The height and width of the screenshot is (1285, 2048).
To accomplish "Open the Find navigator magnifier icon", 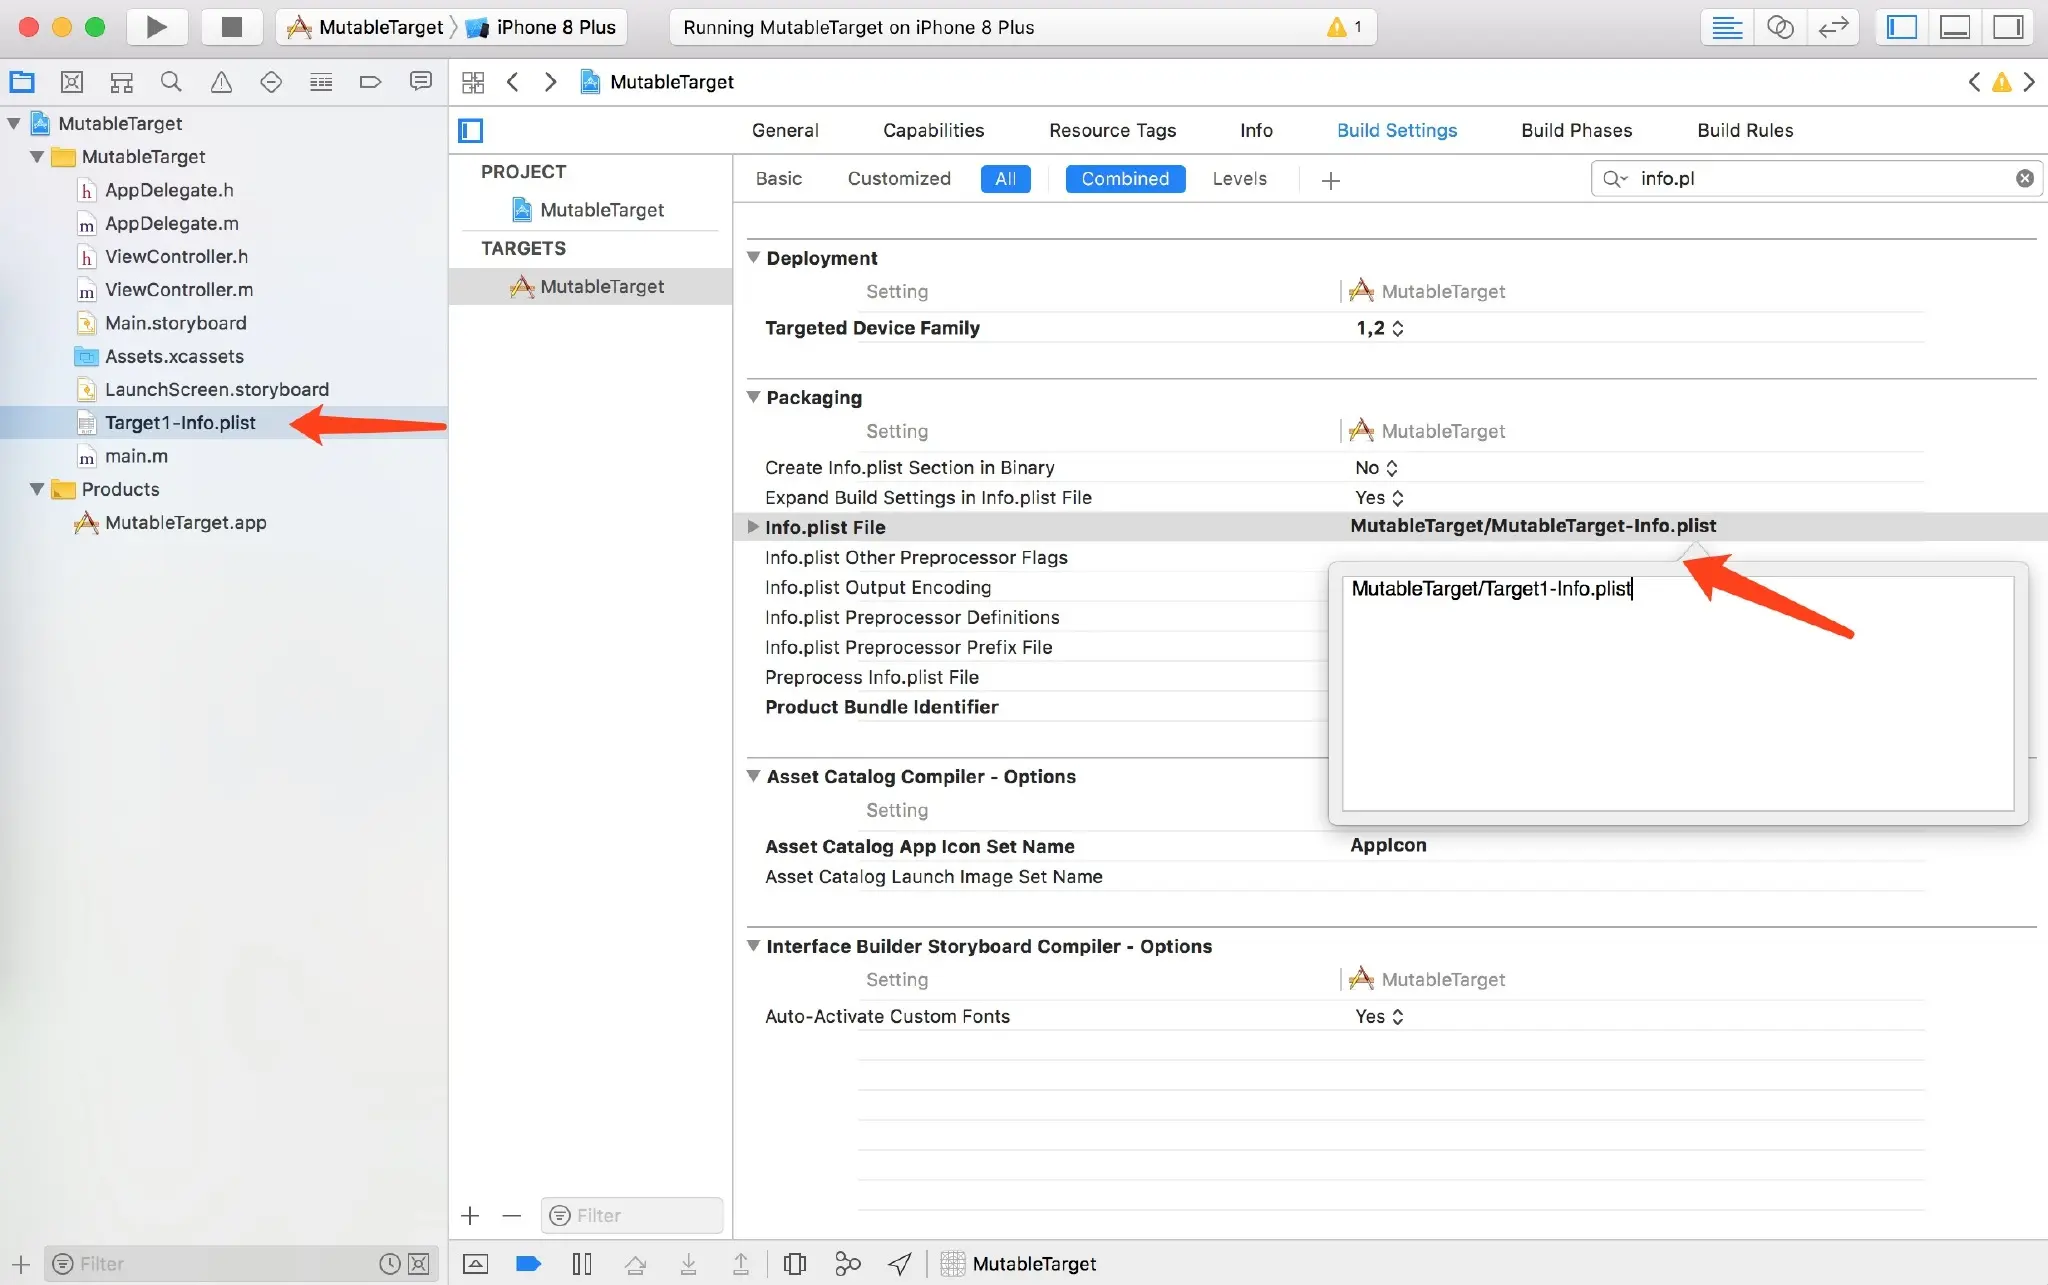I will [x=171, y=82].
